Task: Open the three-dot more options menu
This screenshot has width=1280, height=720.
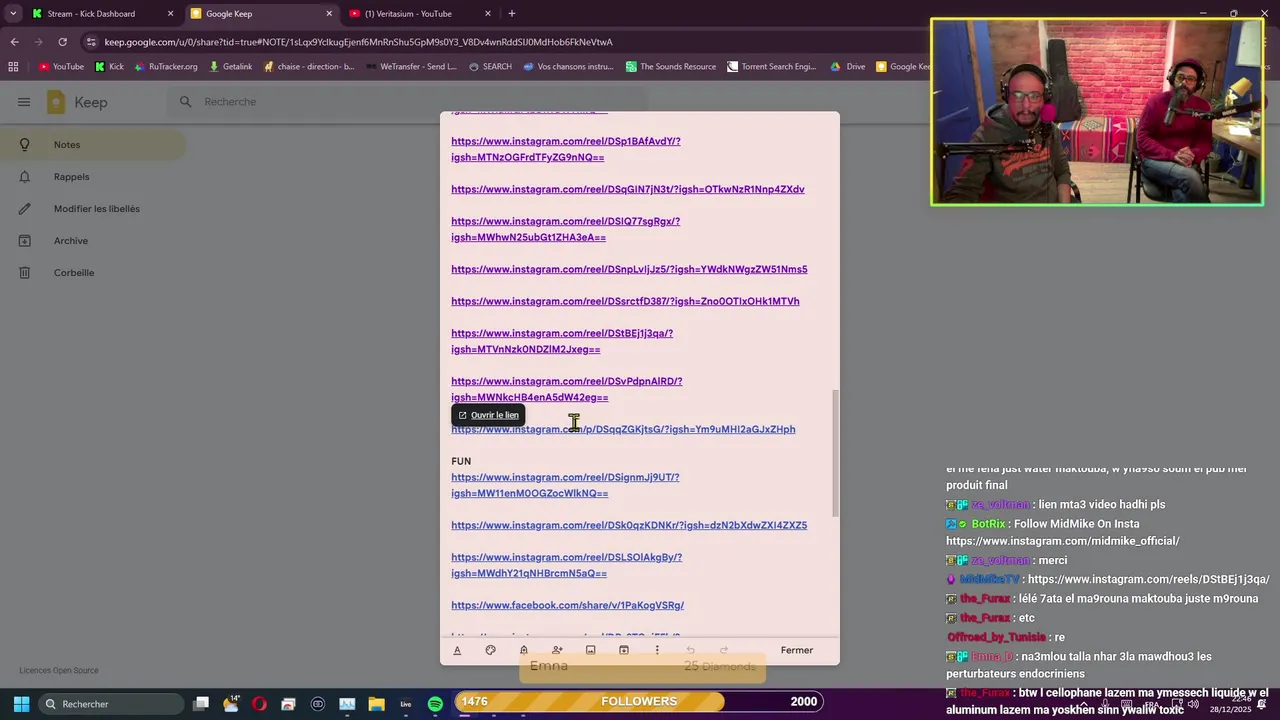Action: pos(657,650)
